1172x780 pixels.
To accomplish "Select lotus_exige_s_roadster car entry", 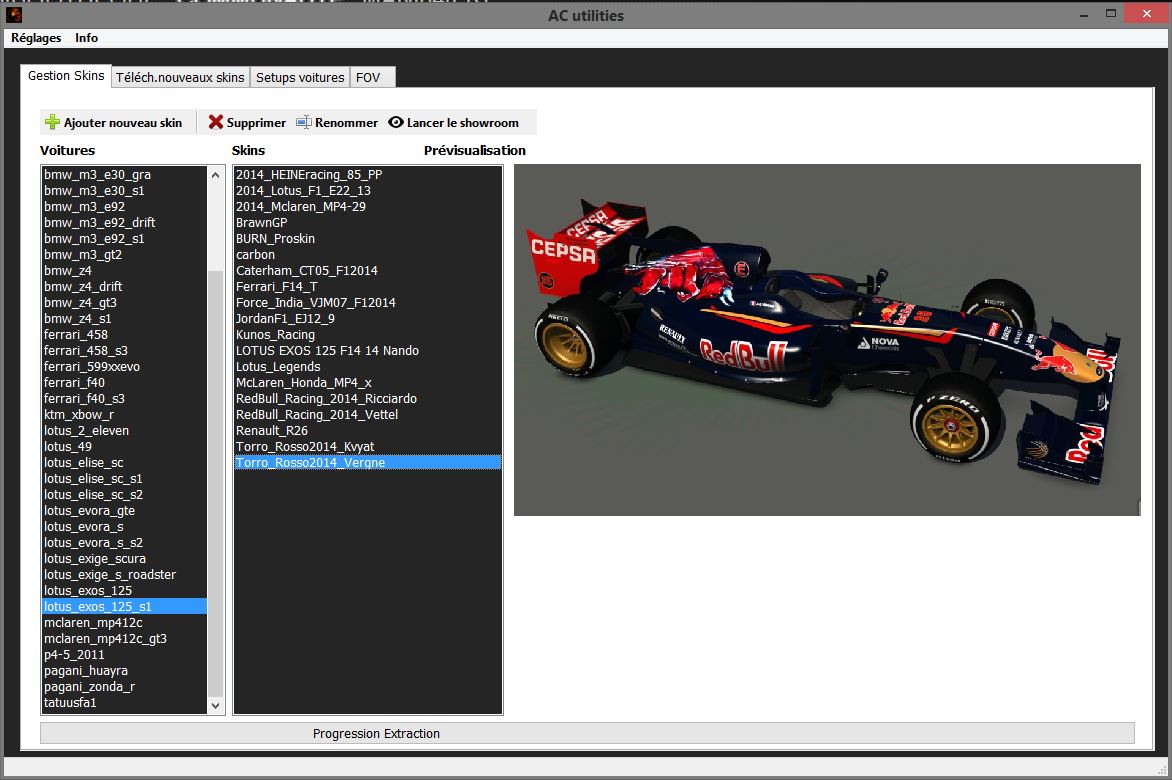I will point(124,575).
